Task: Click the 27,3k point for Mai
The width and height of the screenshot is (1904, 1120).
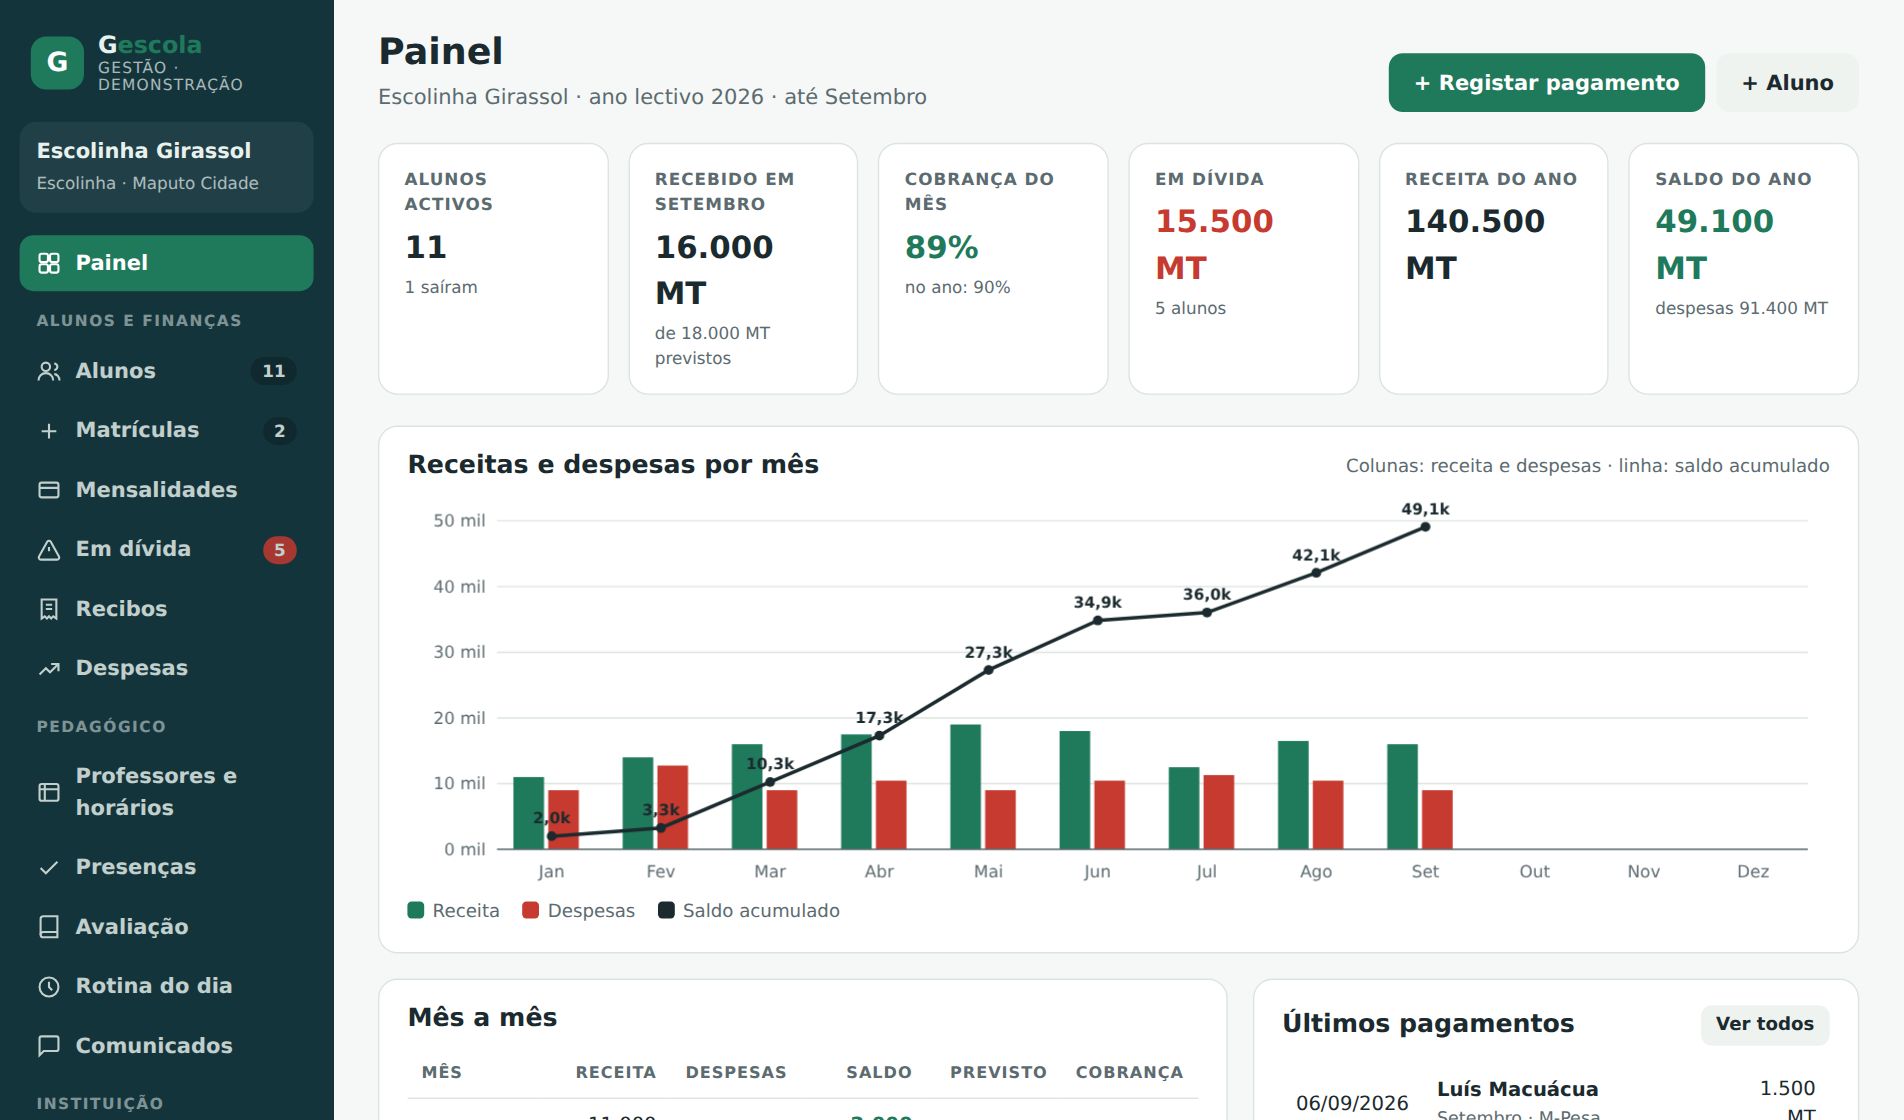Action: [x=988, y=670]
